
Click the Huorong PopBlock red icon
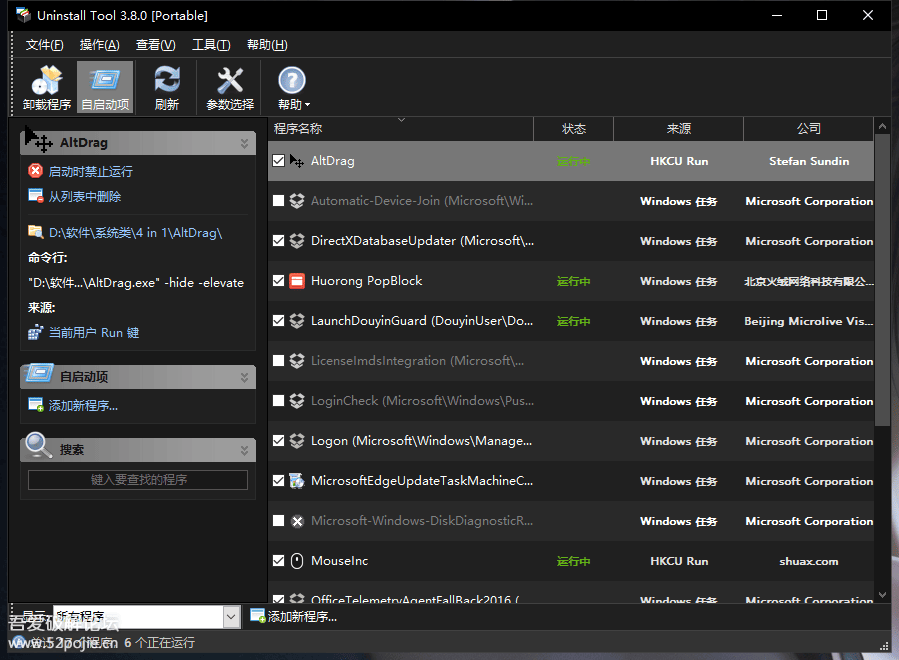(297, 281)
